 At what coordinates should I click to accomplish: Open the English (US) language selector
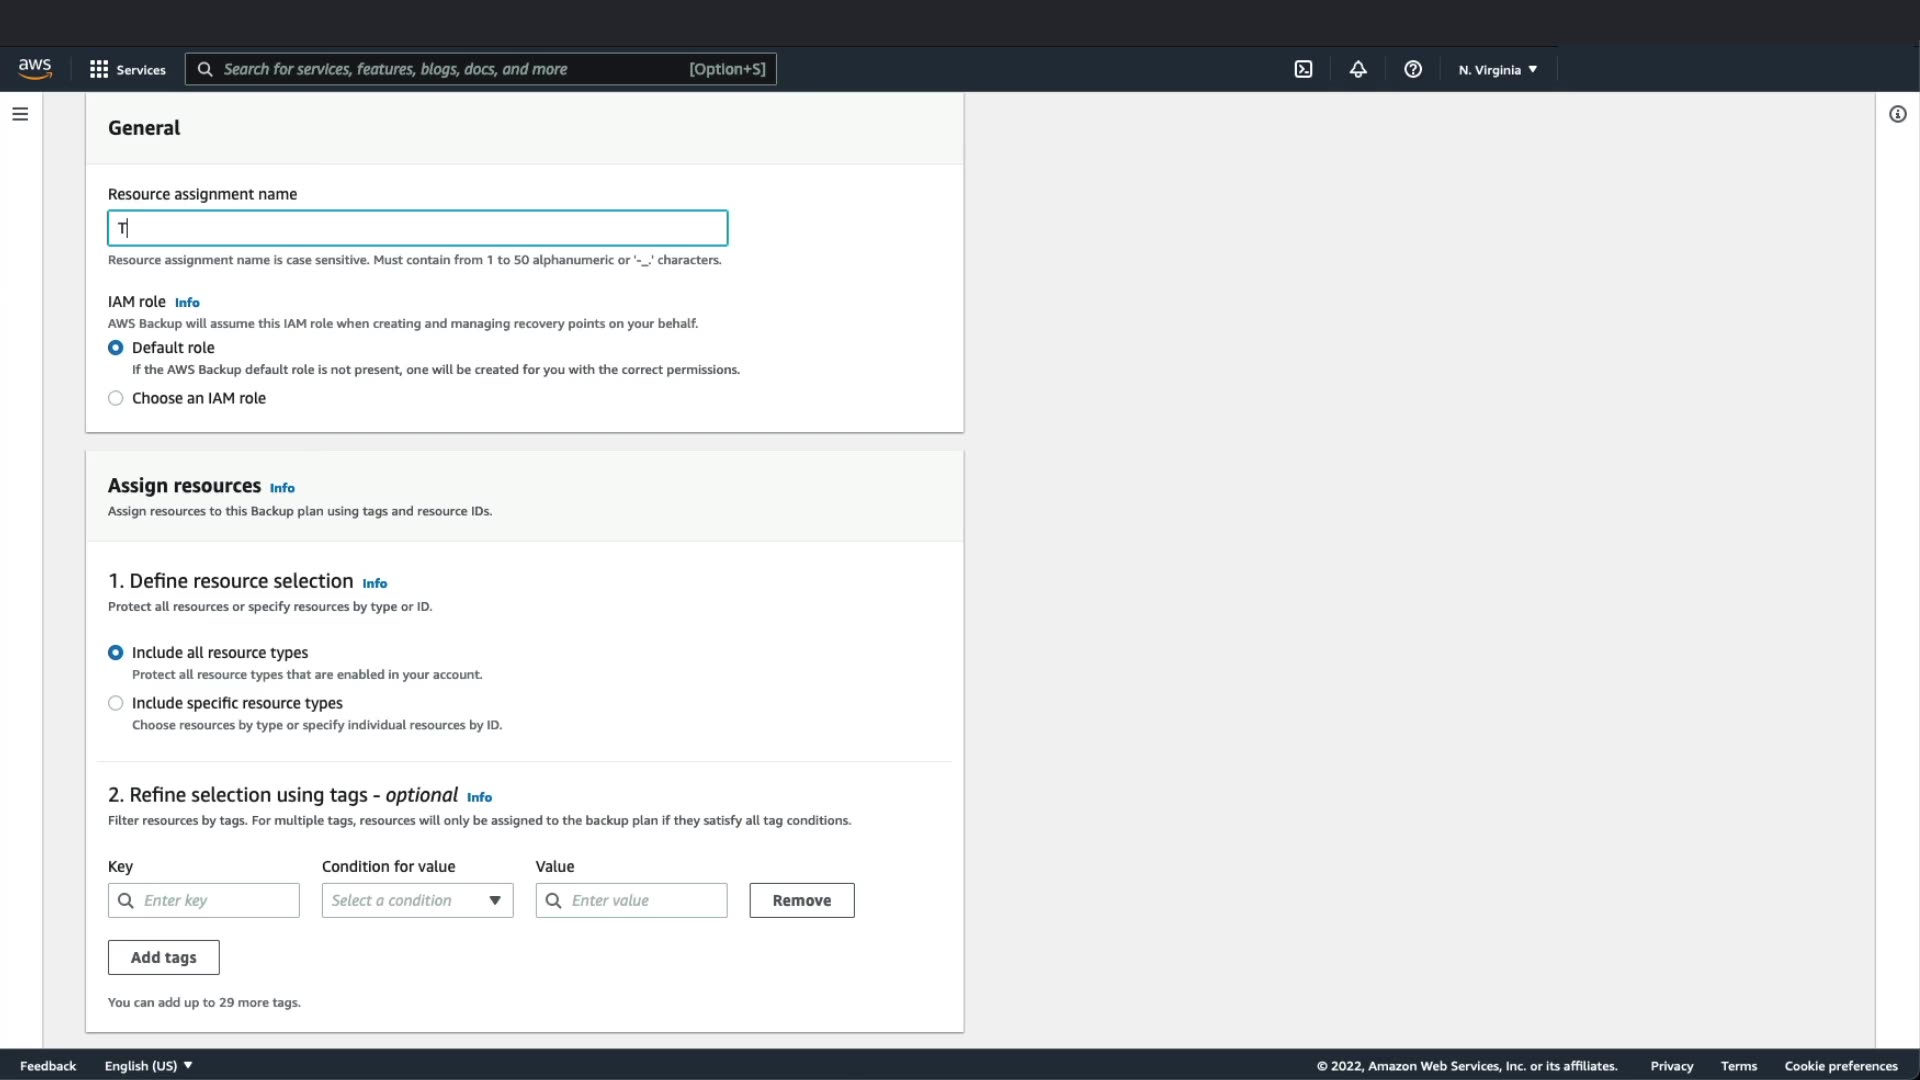tap(148, 1066)
